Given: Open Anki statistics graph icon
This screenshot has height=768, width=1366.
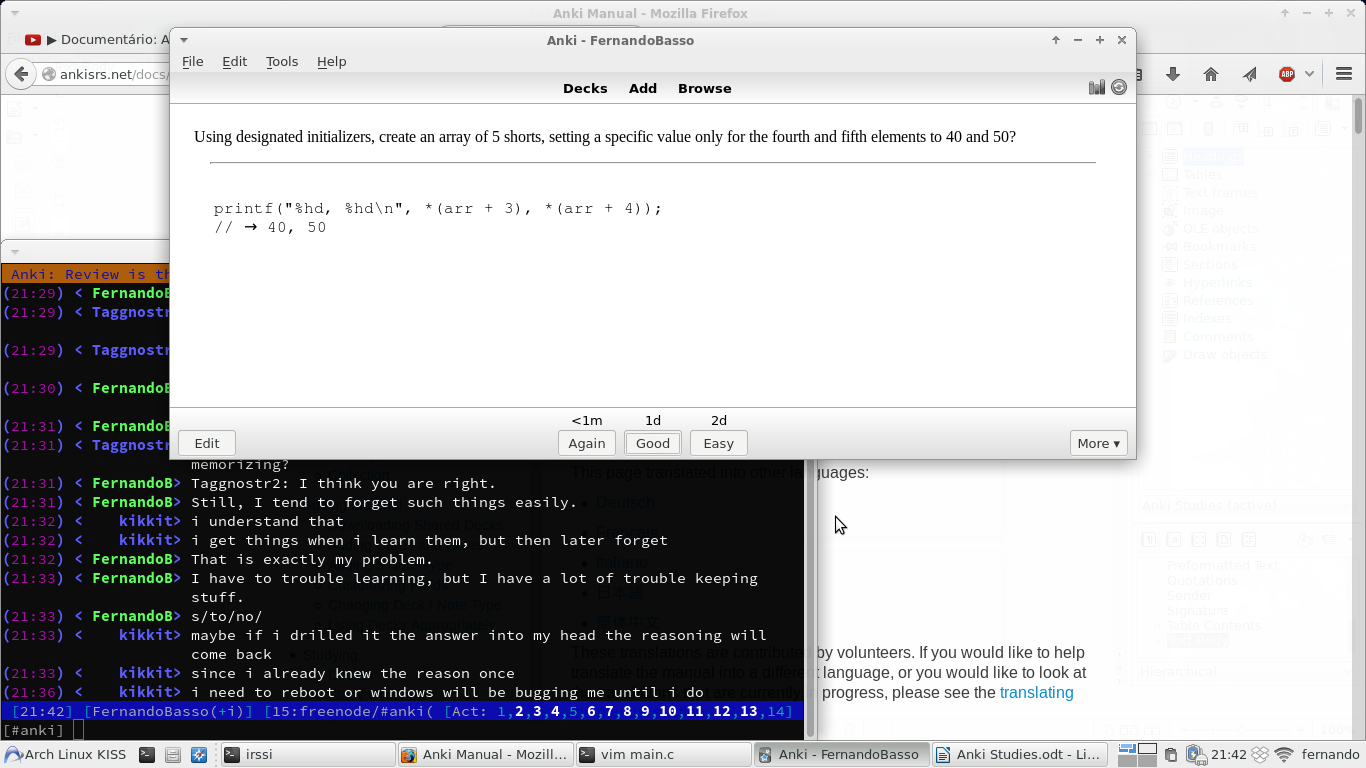Looking at the screenshot, I should [x=1097, y=88].
